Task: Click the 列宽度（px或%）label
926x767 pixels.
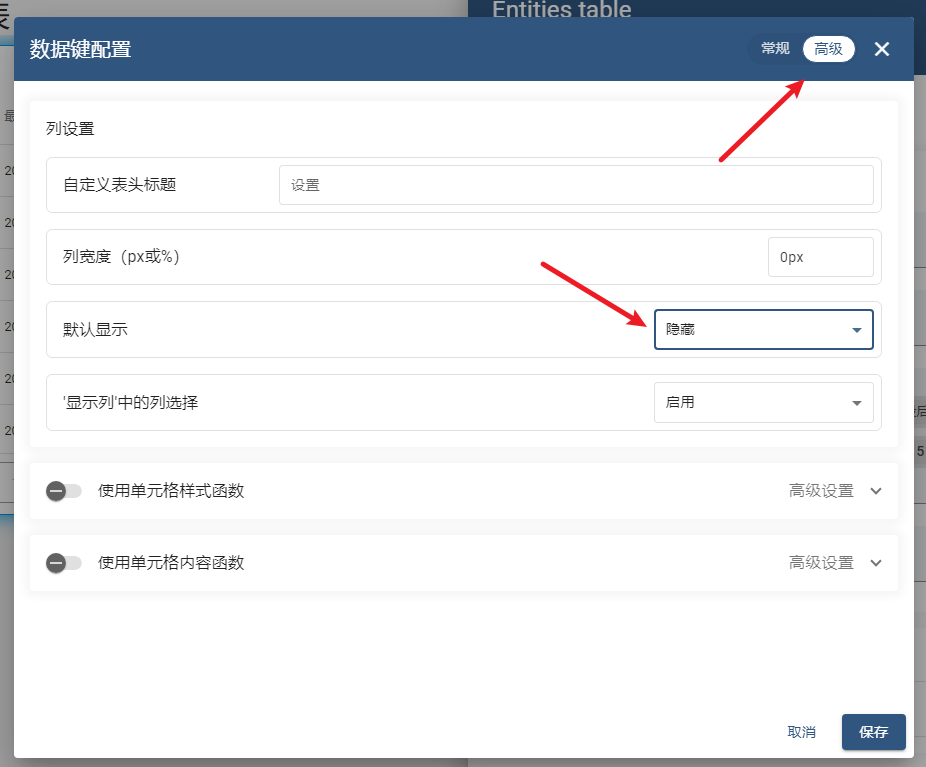Action: point(121,257)
